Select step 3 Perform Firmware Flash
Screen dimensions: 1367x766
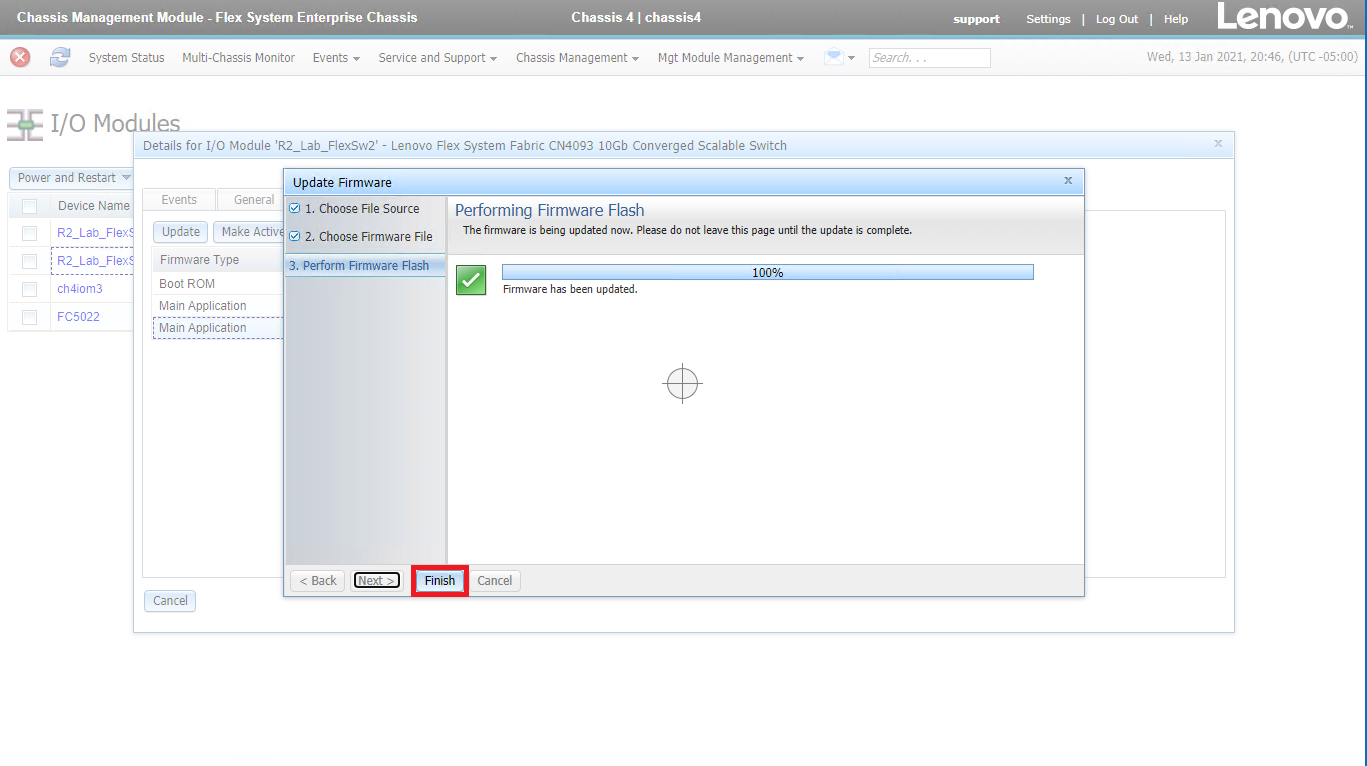click(365, 266)
